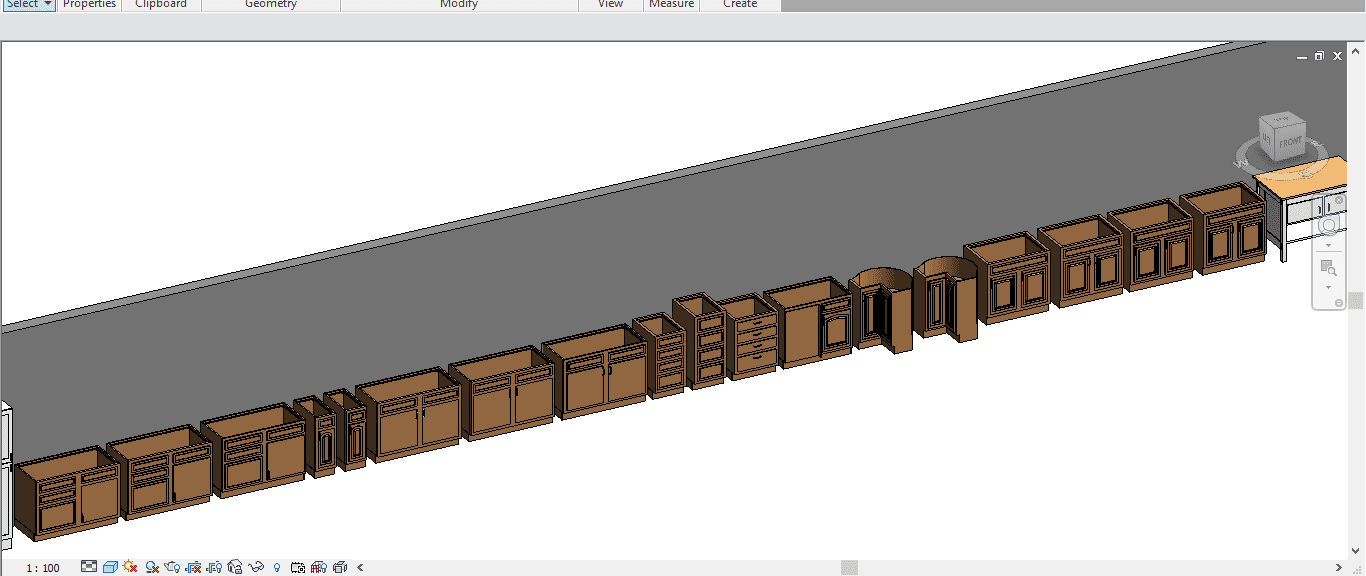Viewport: 1366px width, 576px height.
Task: Click the Unlocked 3D View house icon
Action: click(235, 567)
